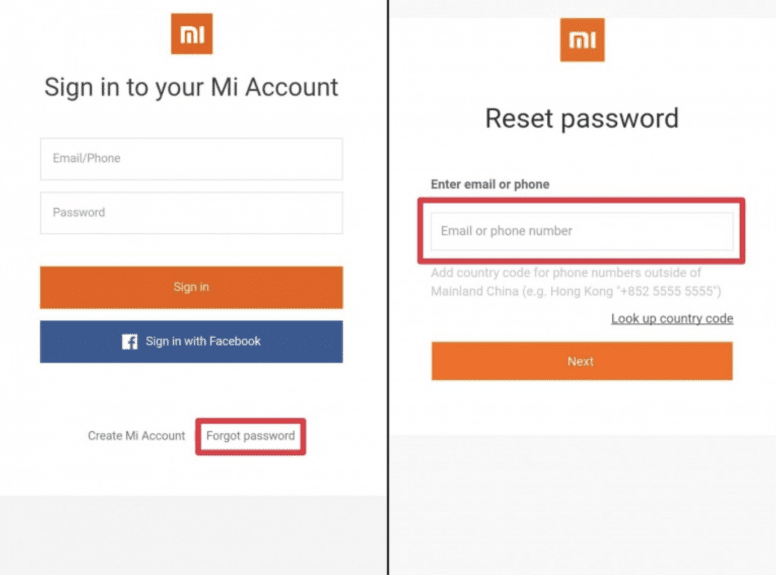Click the Sign in to your Mi Account heading
Image resolution: width=776 pixels, height=575 pixels.
[191, 87]
